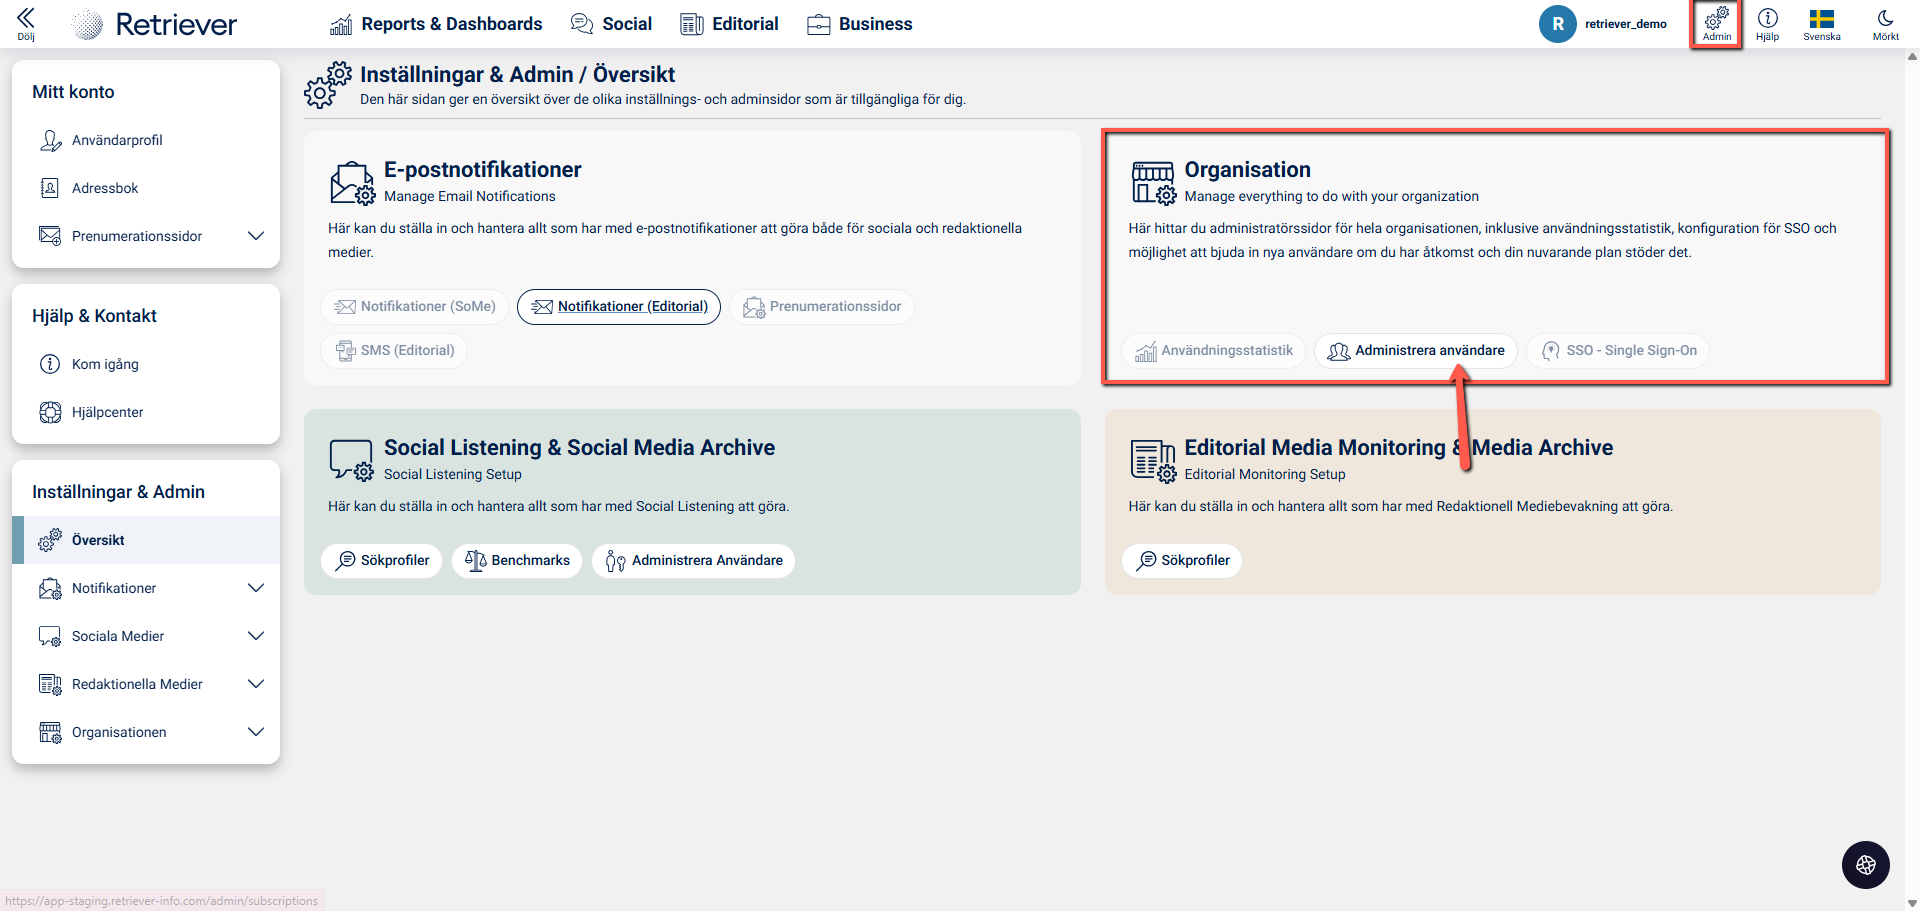Select Översikt in the sidebar
Screen dimensions: 1920x911
98,540
